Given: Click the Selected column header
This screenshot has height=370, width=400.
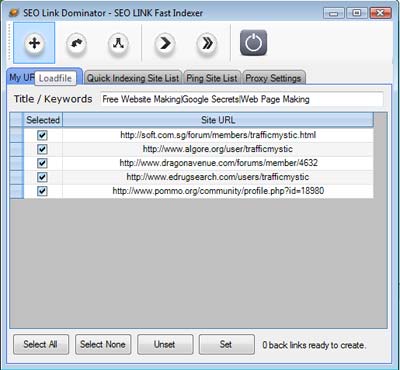Looking at the screenshot, I should 43,120.
